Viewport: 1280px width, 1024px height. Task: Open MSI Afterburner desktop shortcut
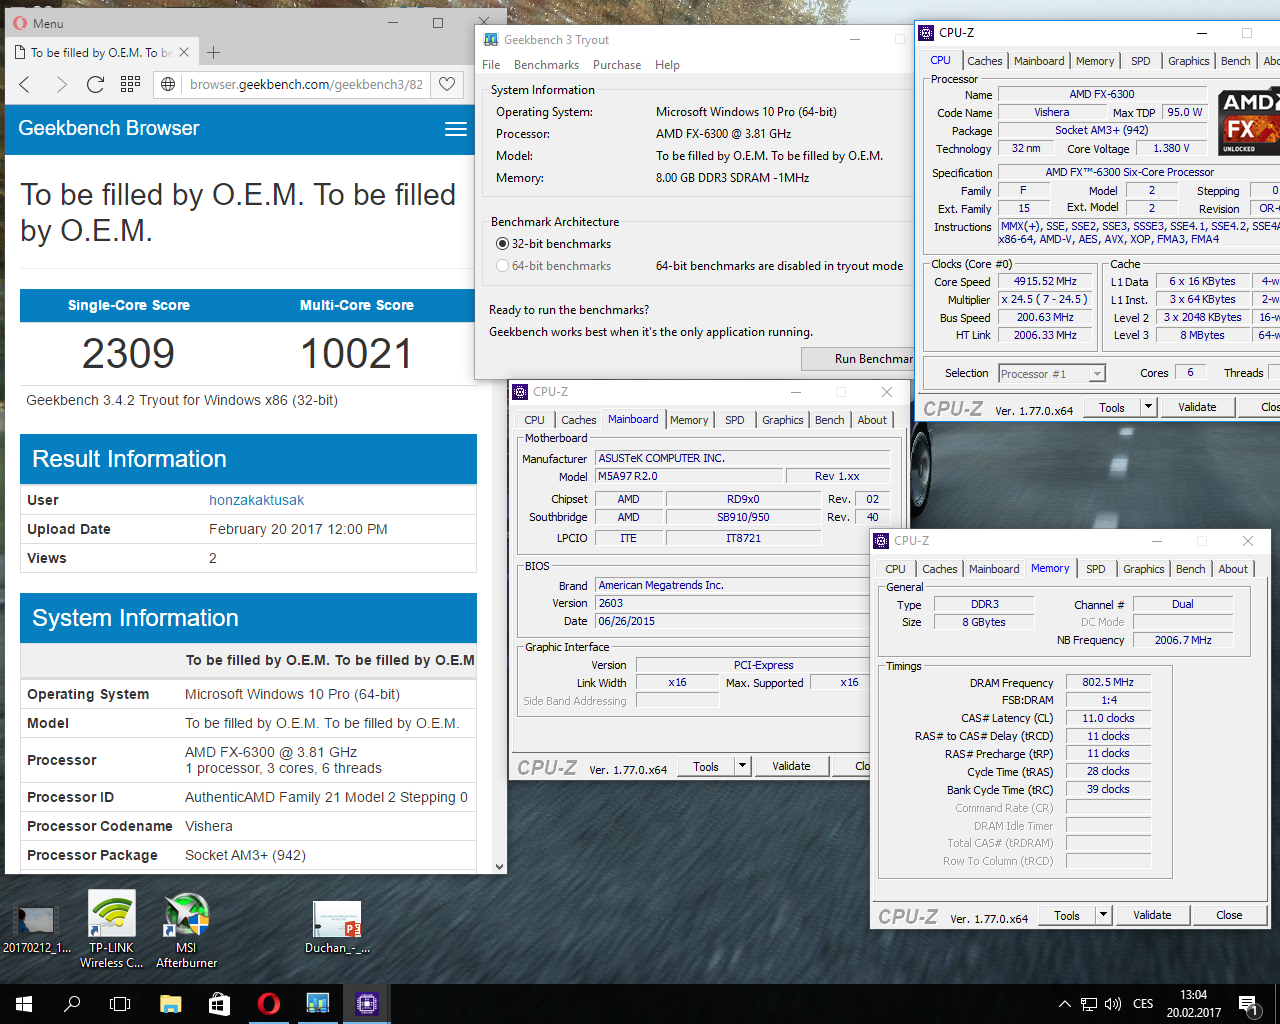click(x=186, y=929)
